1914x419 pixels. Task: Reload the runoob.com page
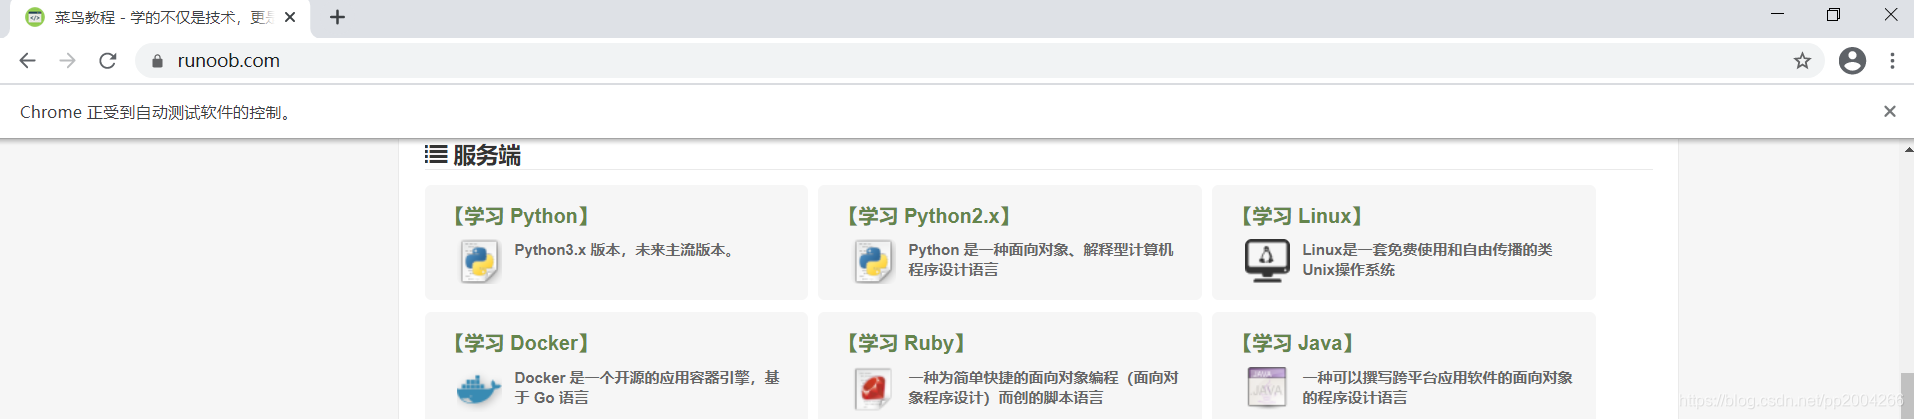coord(108,61)
